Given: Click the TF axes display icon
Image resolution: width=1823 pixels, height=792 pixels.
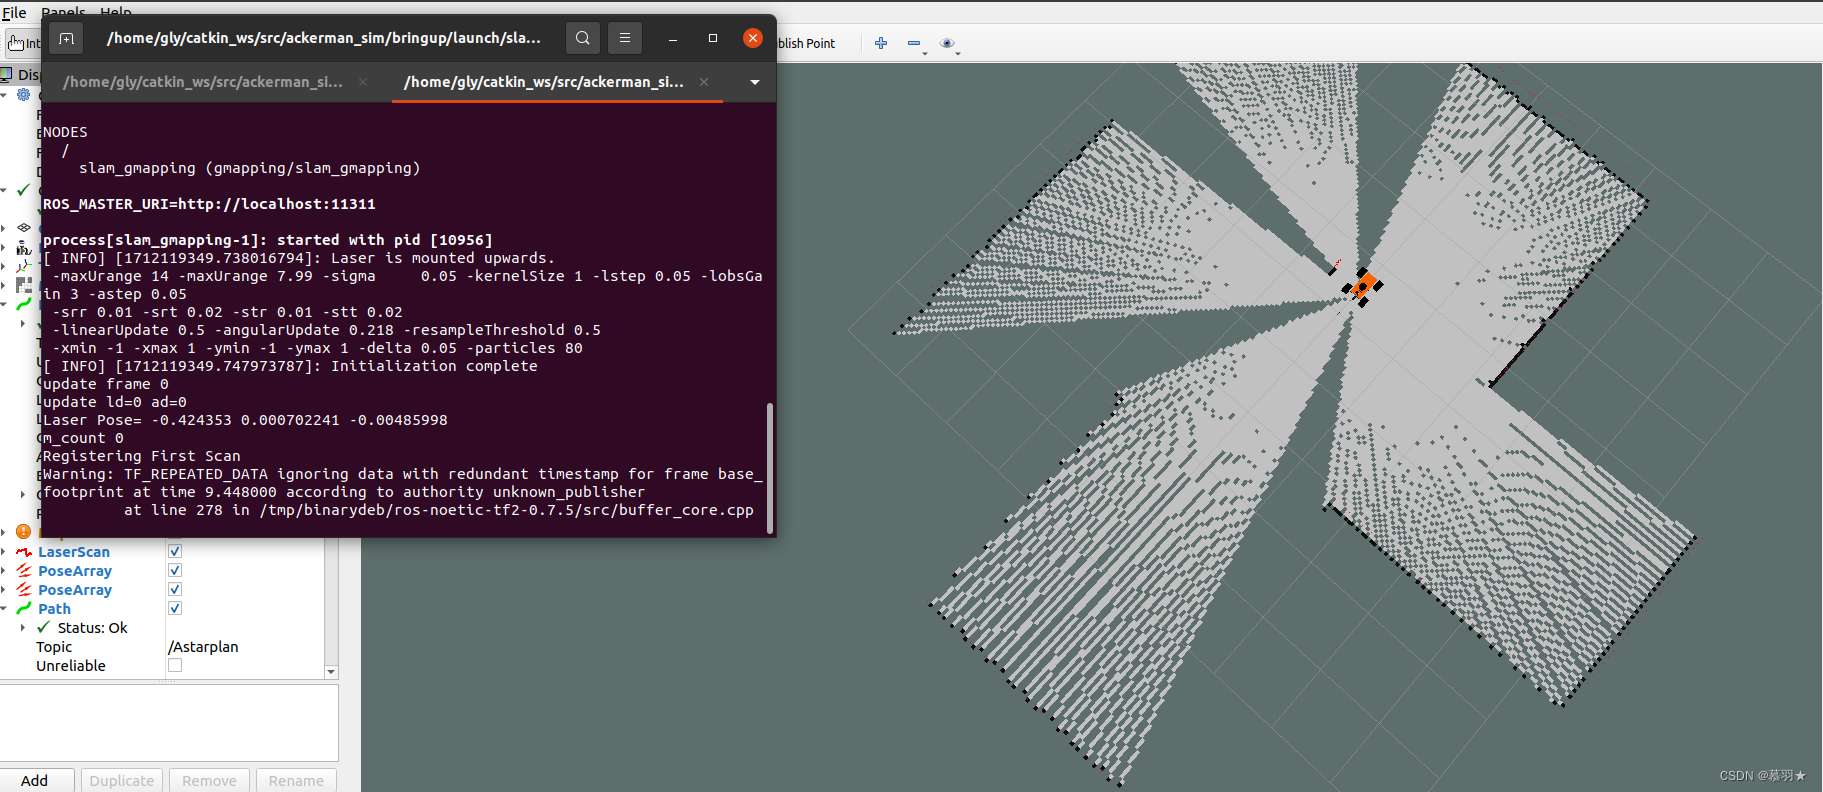Looking at the screenshot, I should (24, 266).
